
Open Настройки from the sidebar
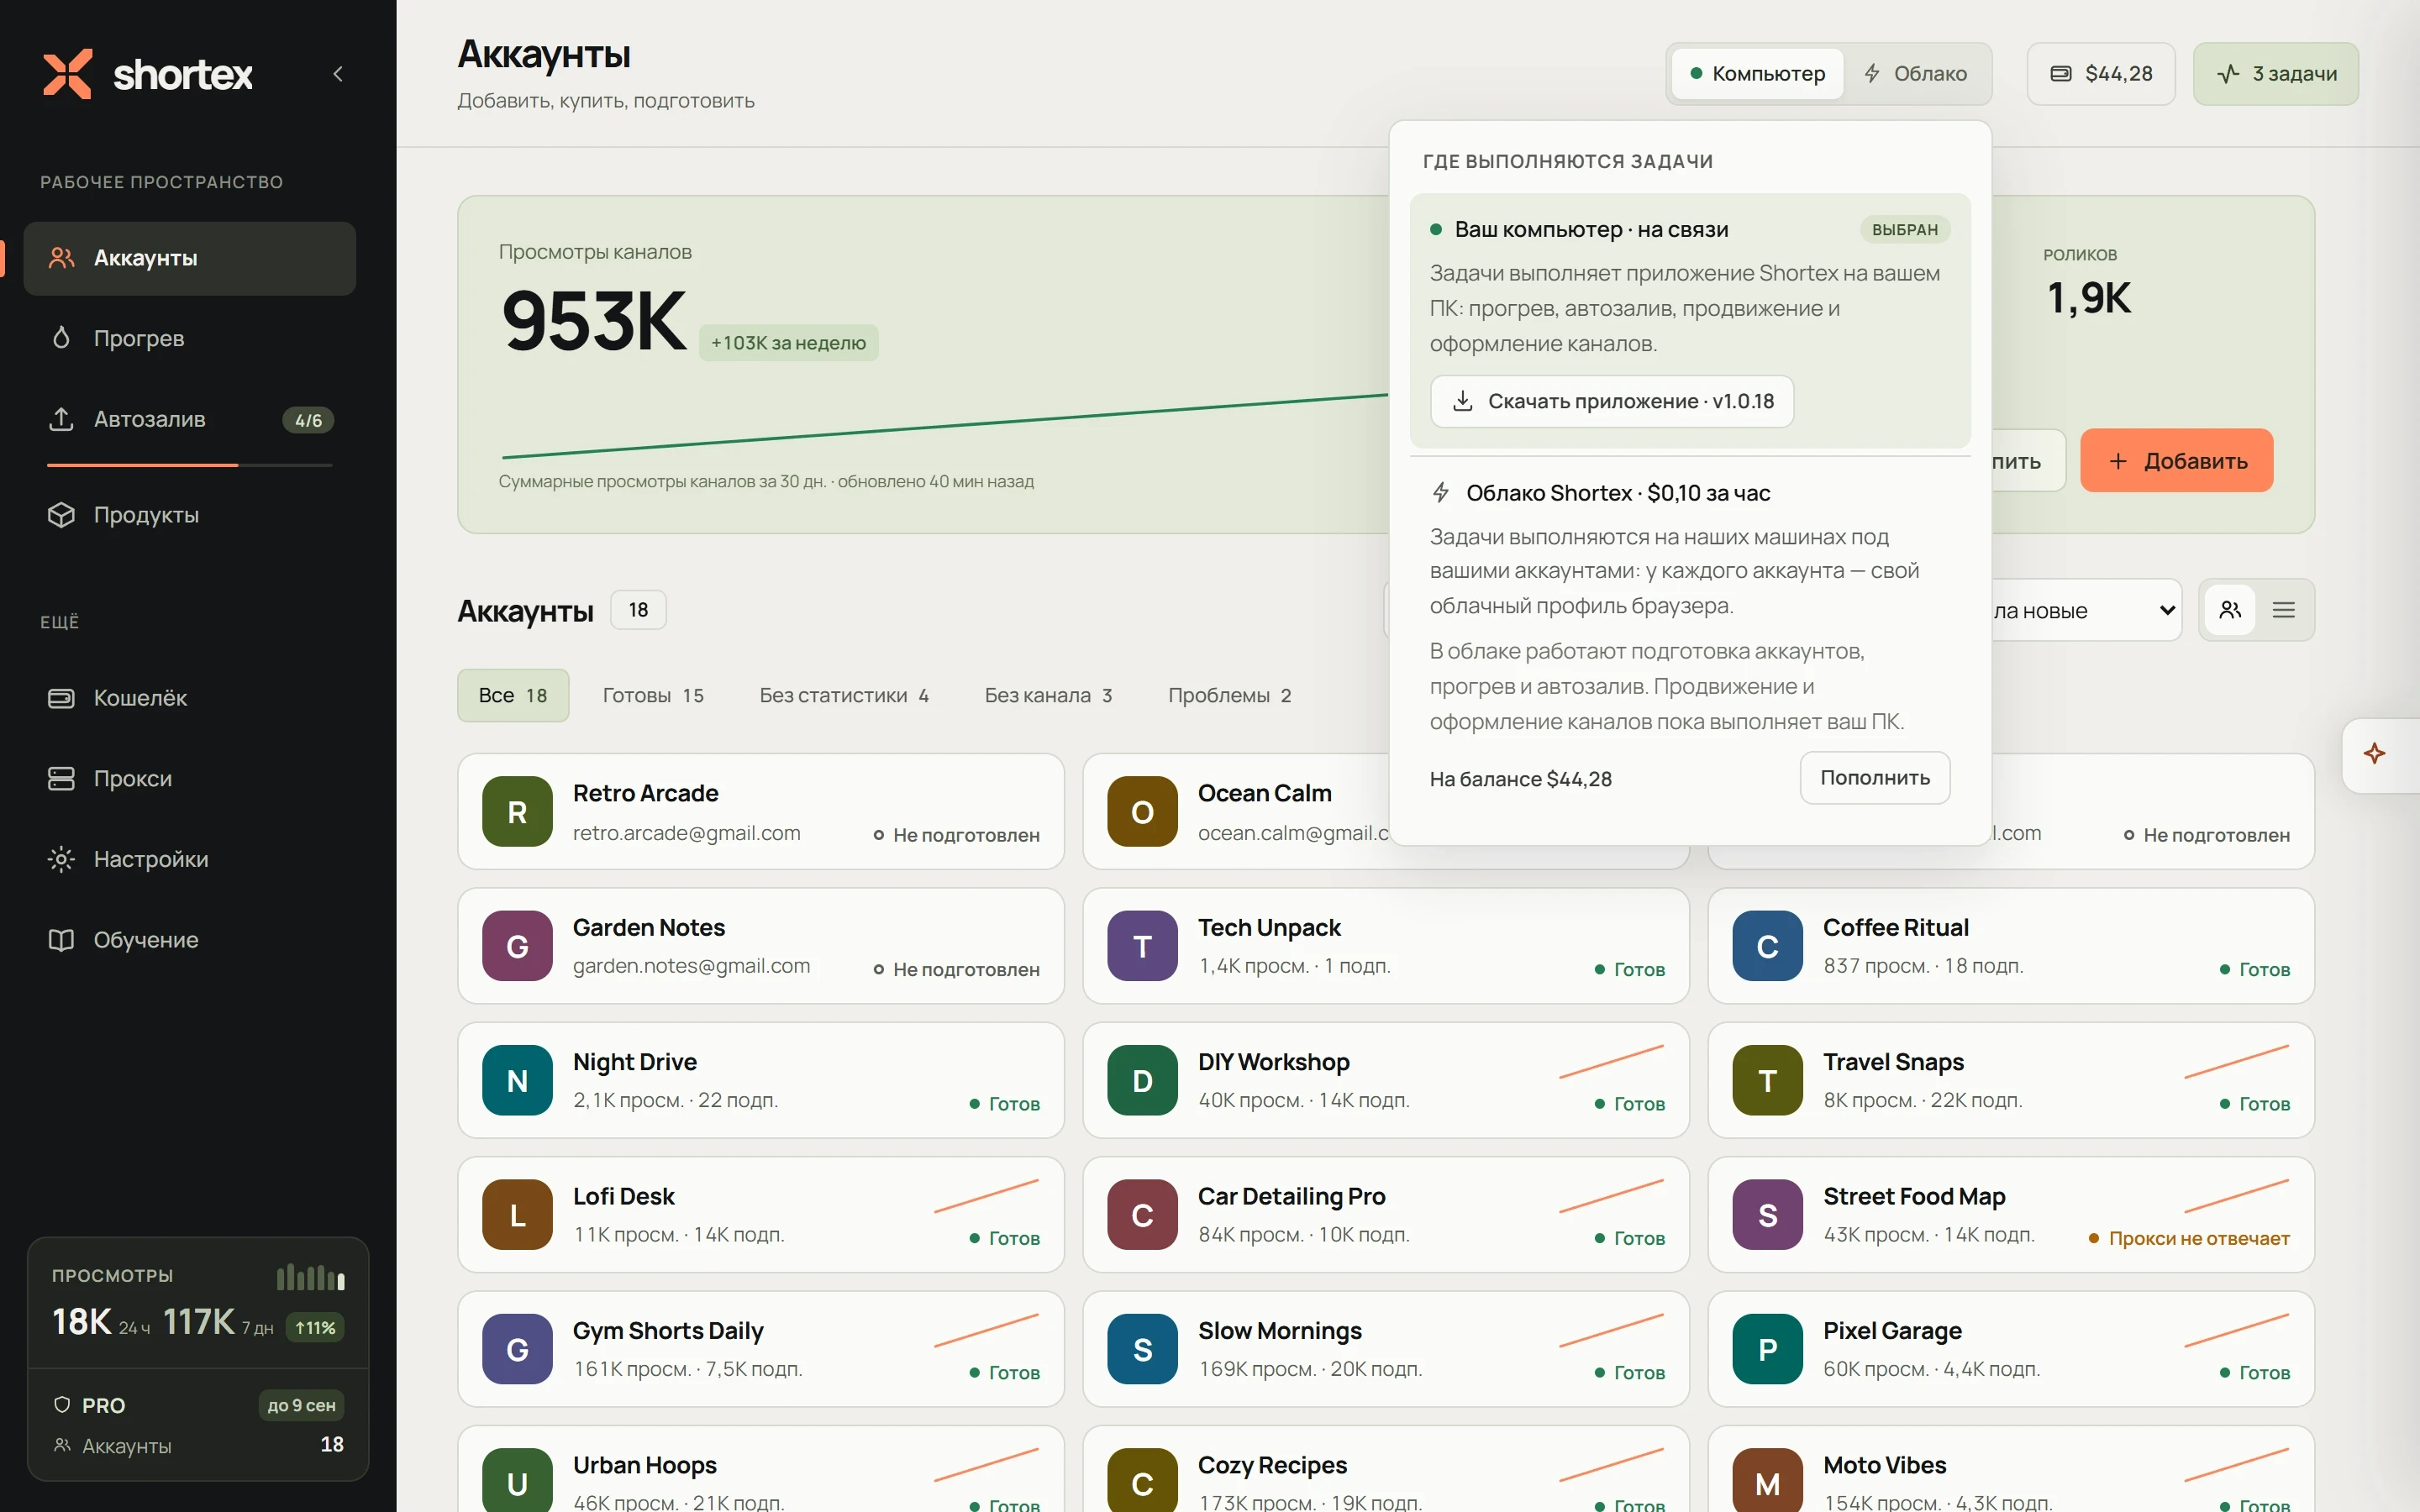pos(190,859)
